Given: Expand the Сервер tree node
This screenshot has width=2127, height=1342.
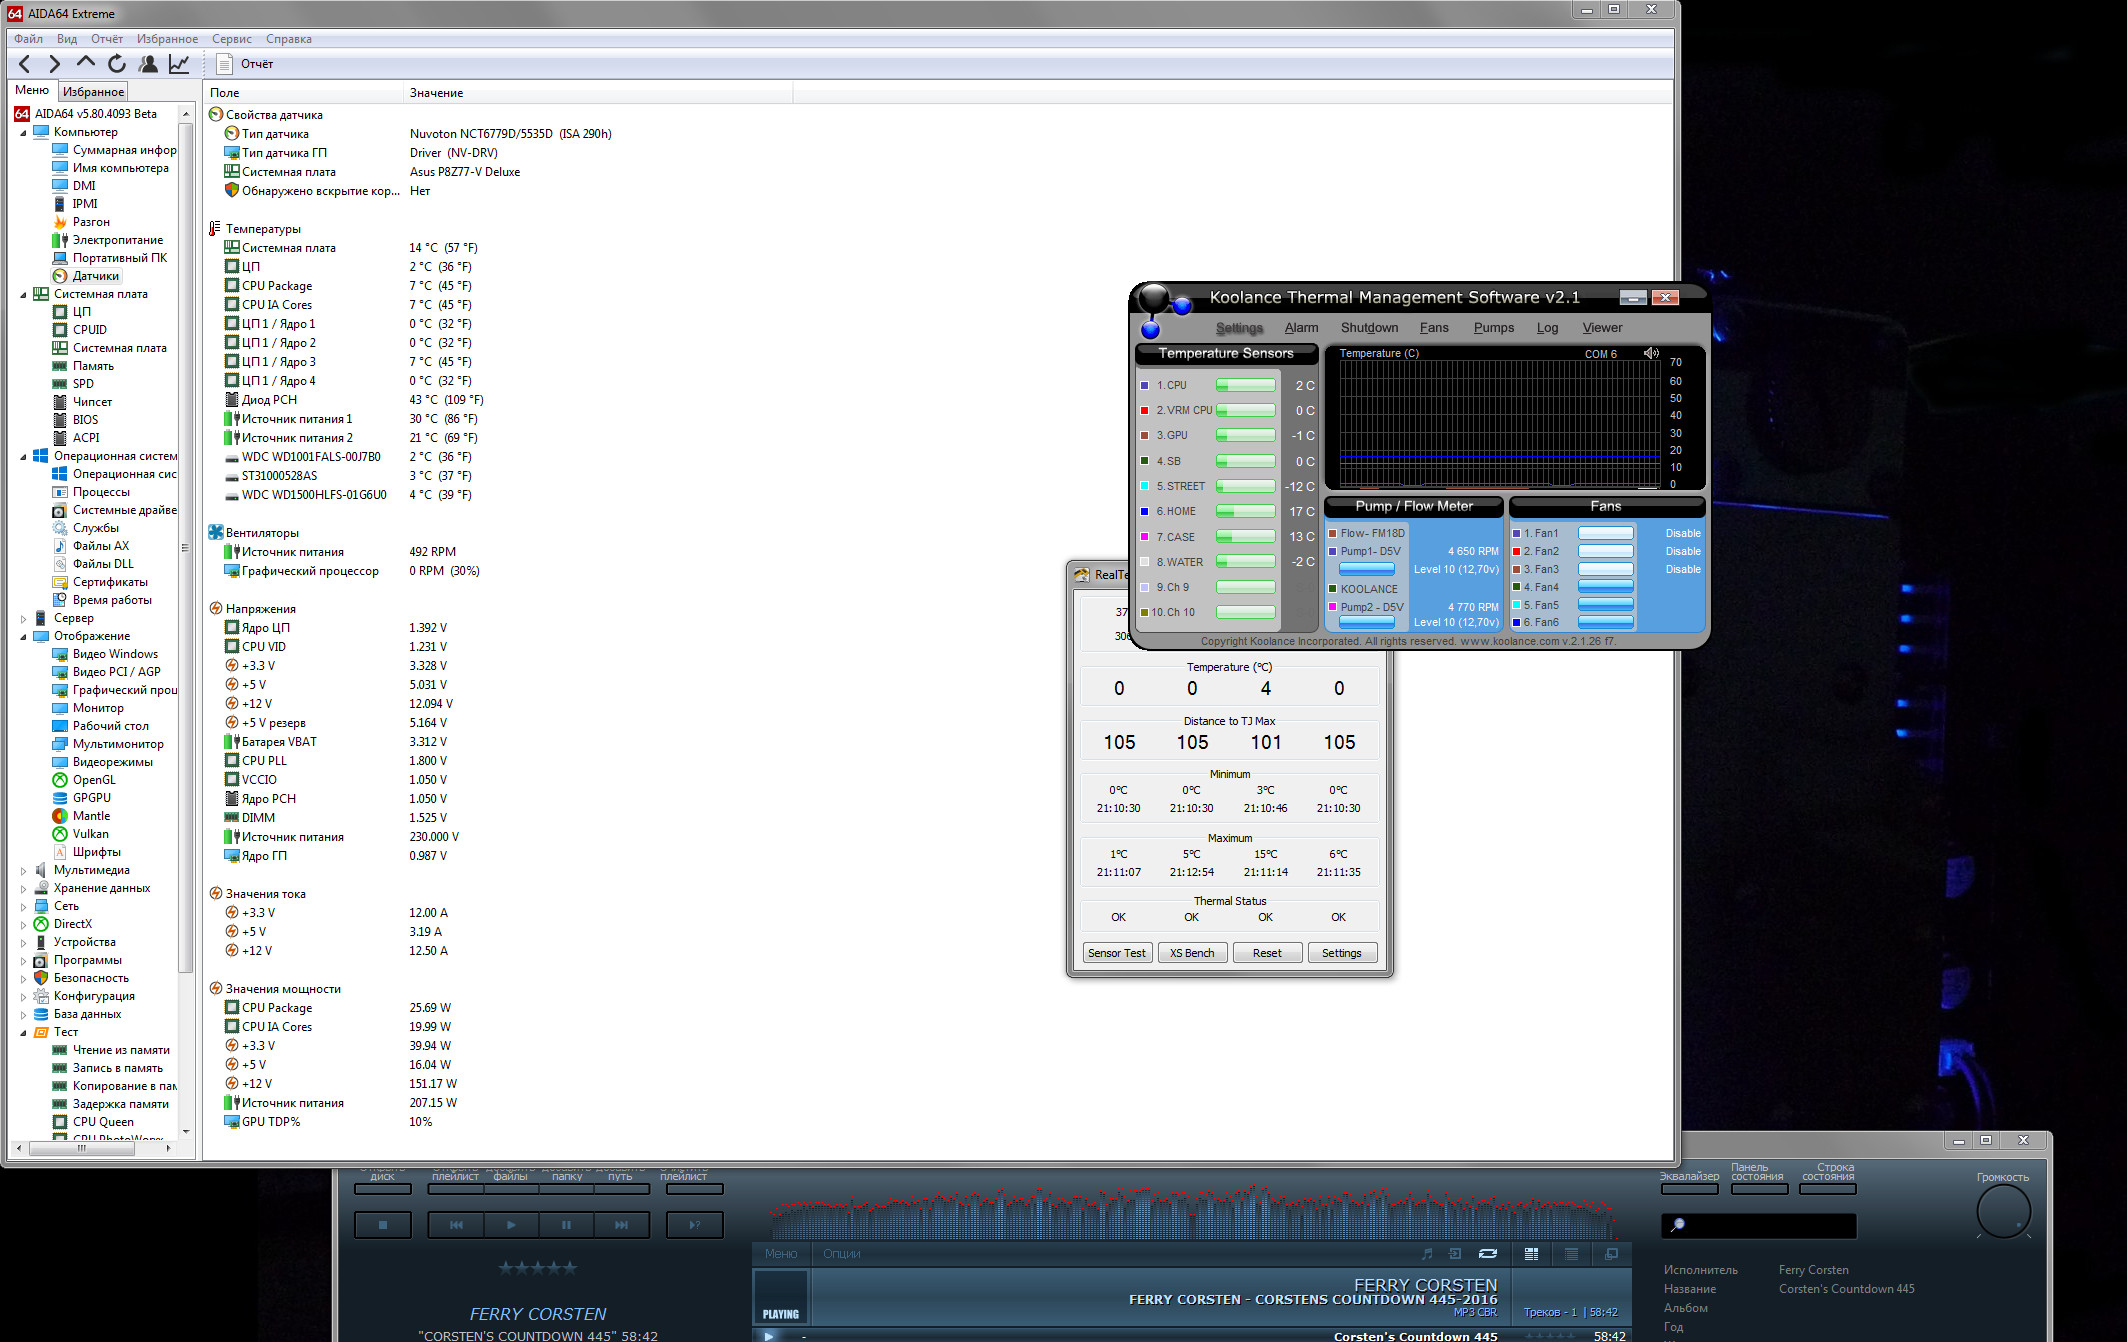Looking at the screenshot, I should pos(24,618).
